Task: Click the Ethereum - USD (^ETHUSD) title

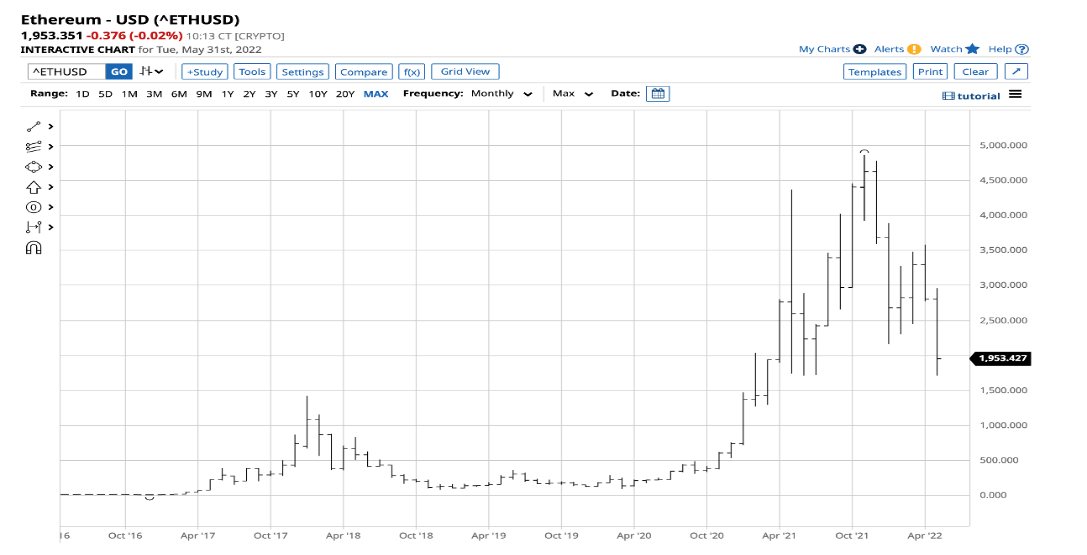Action: [130, 19]
